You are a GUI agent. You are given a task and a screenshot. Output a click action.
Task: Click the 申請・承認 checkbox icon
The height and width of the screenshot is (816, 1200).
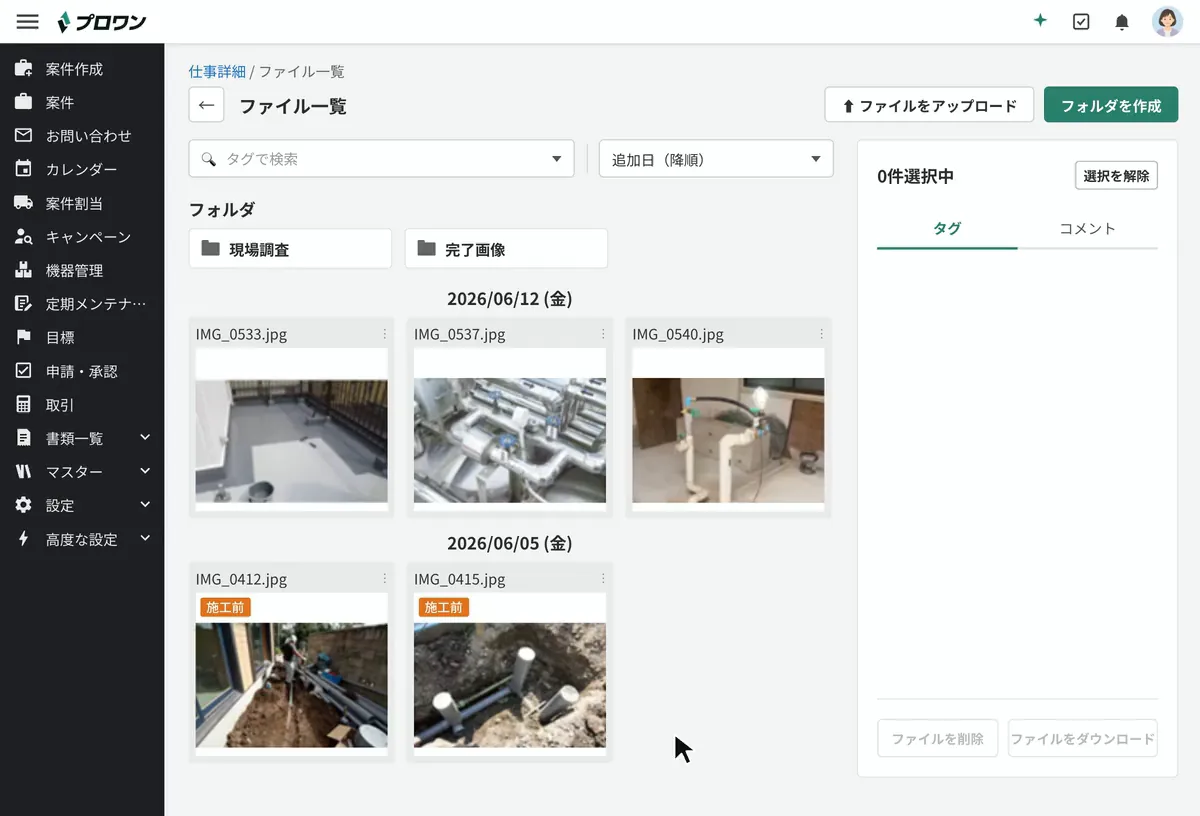pos(23,371)
